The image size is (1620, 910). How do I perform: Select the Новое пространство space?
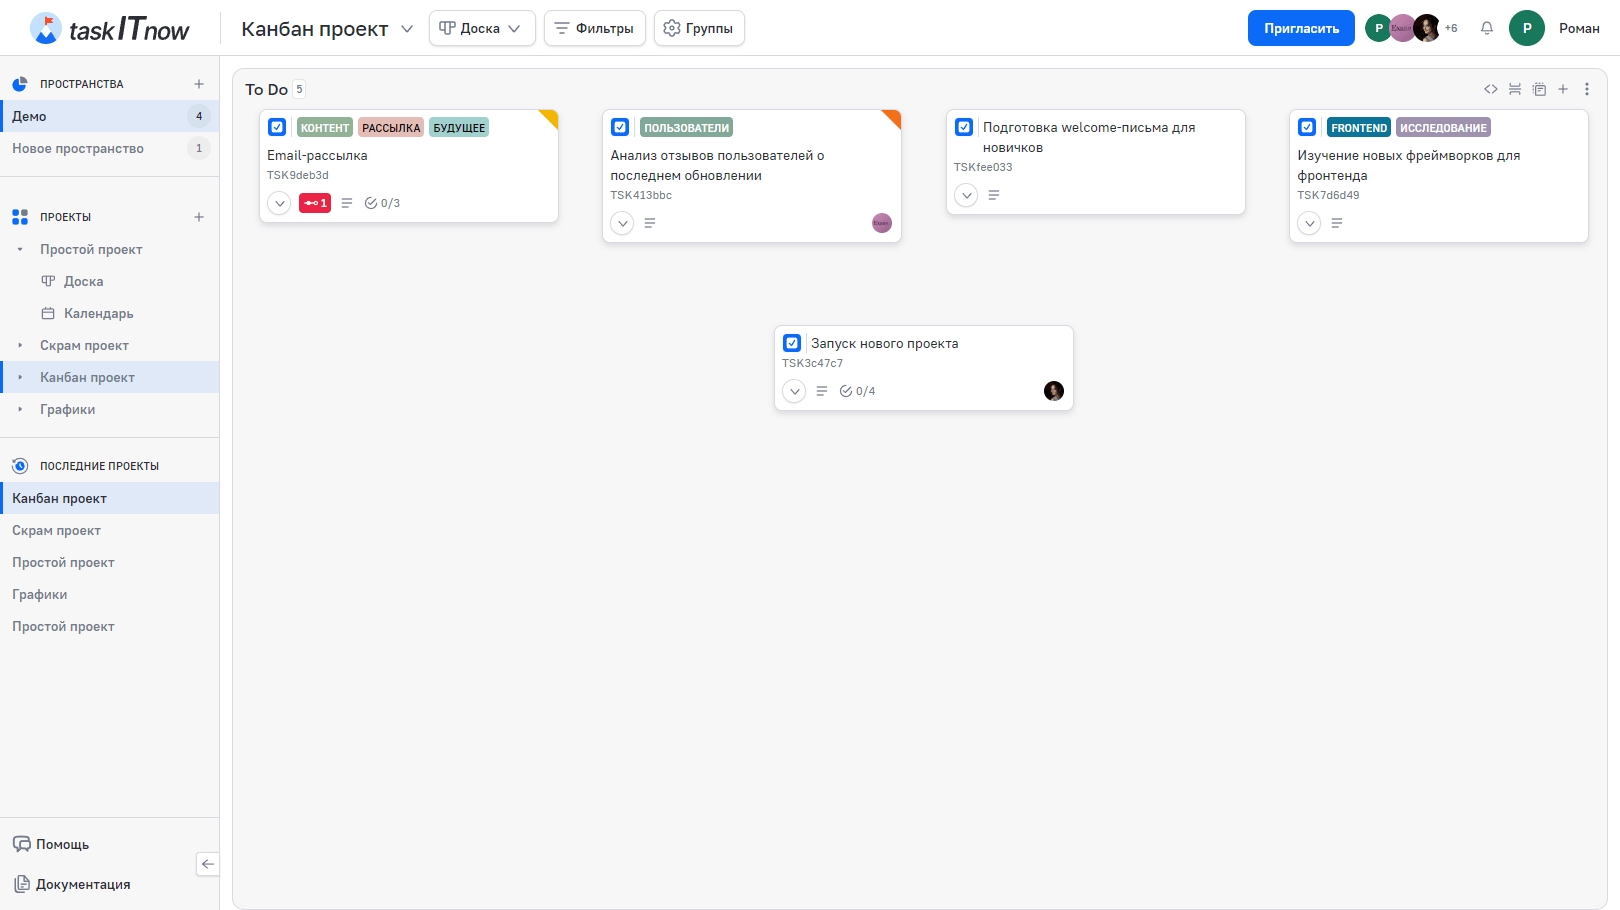78,148
